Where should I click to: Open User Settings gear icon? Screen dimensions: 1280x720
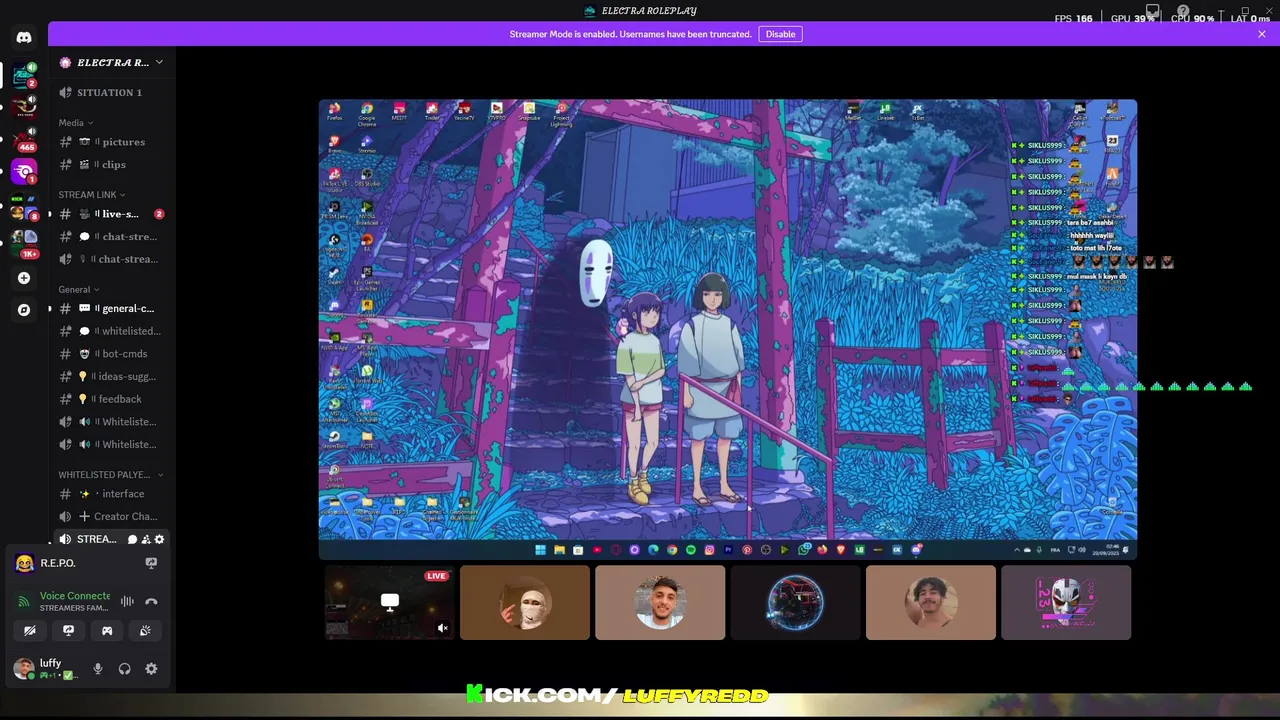click(151, 669)
